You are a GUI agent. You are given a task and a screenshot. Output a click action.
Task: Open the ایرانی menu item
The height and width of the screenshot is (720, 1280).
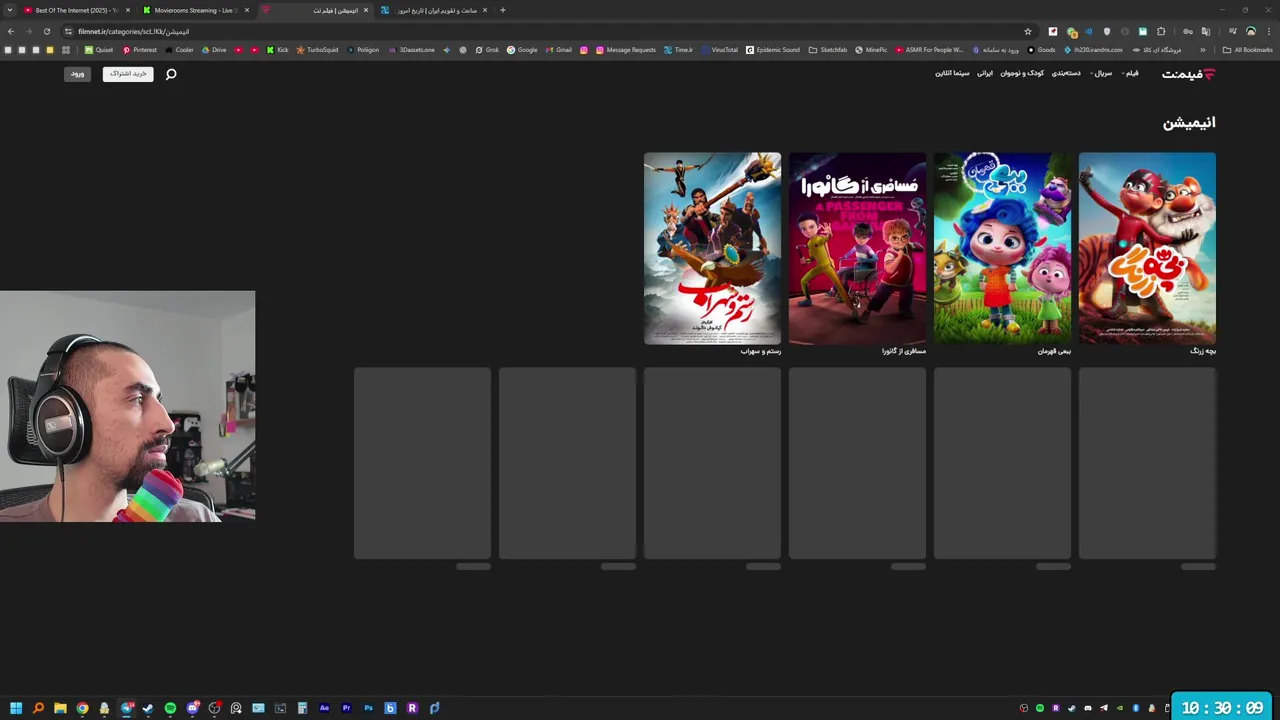985,73
